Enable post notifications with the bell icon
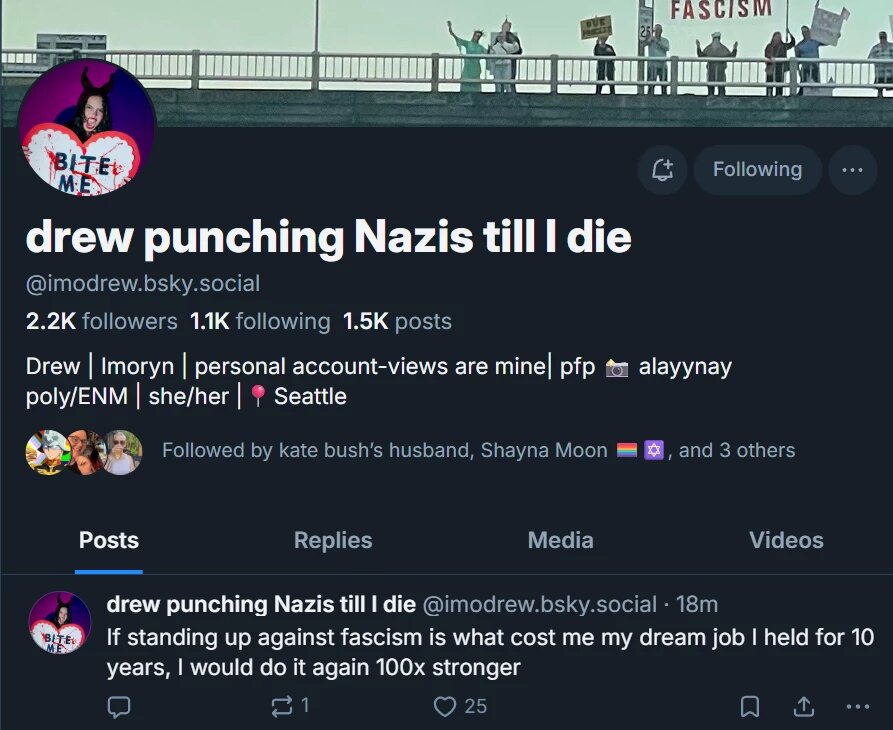Screen dimensions: 893x730 (x=662, y=169)
